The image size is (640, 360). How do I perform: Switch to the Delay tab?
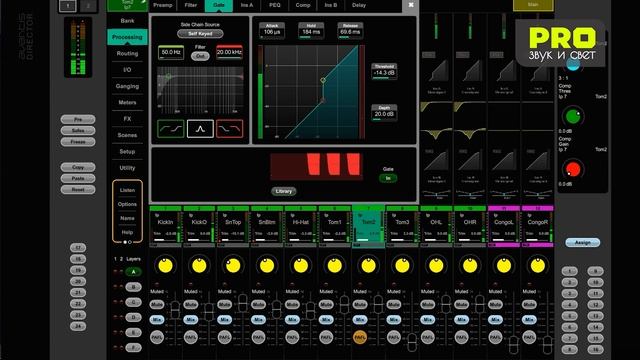click(359, 5)
